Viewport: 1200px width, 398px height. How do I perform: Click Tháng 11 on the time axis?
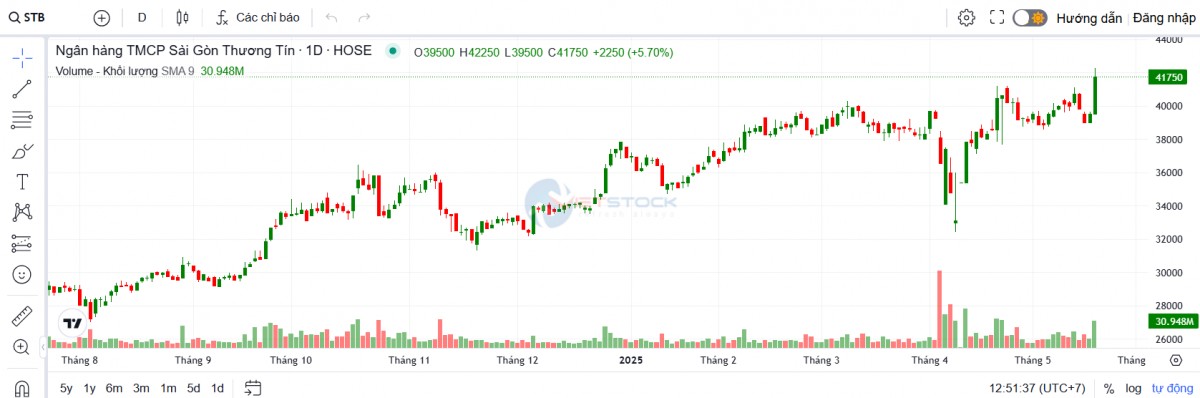click(x=409, y=359)
